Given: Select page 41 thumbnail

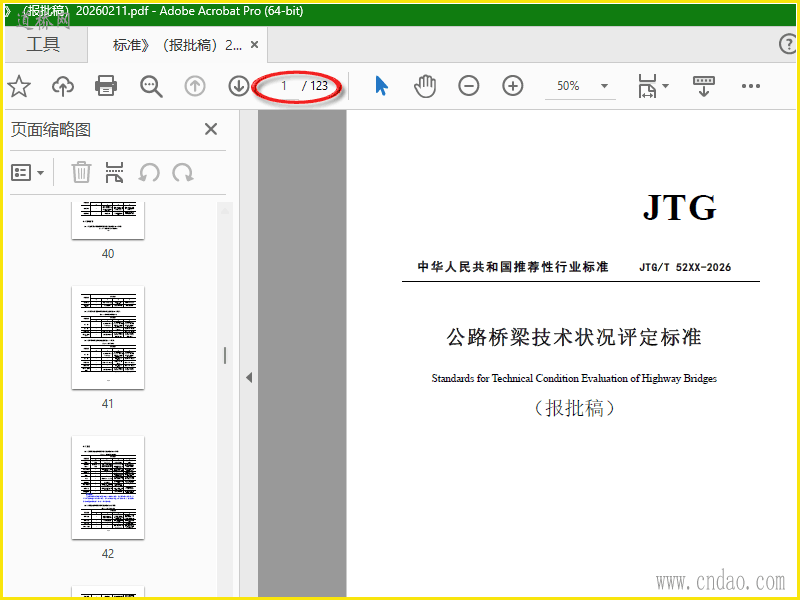Looking at the screenshot, I should 108,337.
